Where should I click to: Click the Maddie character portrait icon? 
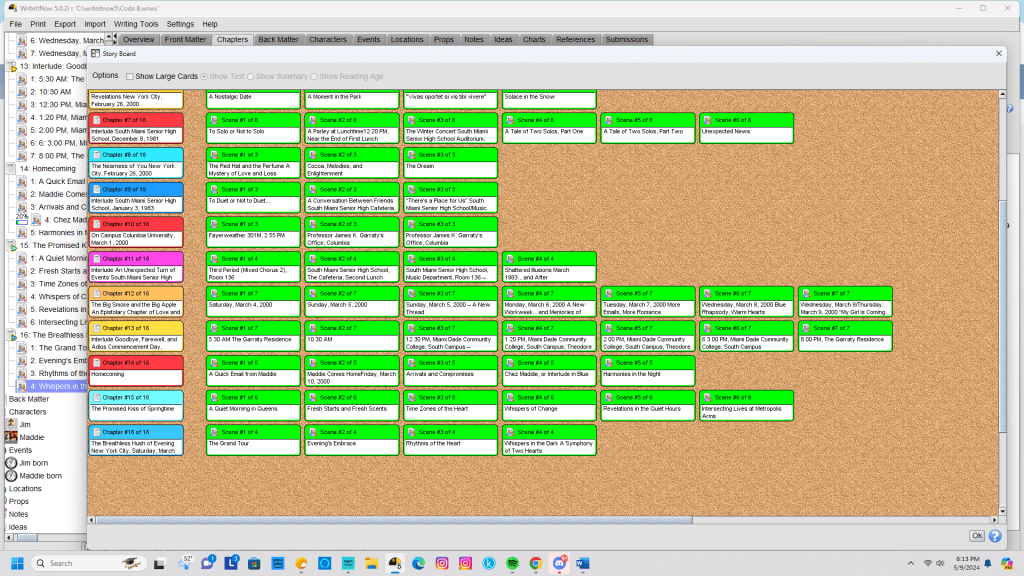tap(11, 437)
